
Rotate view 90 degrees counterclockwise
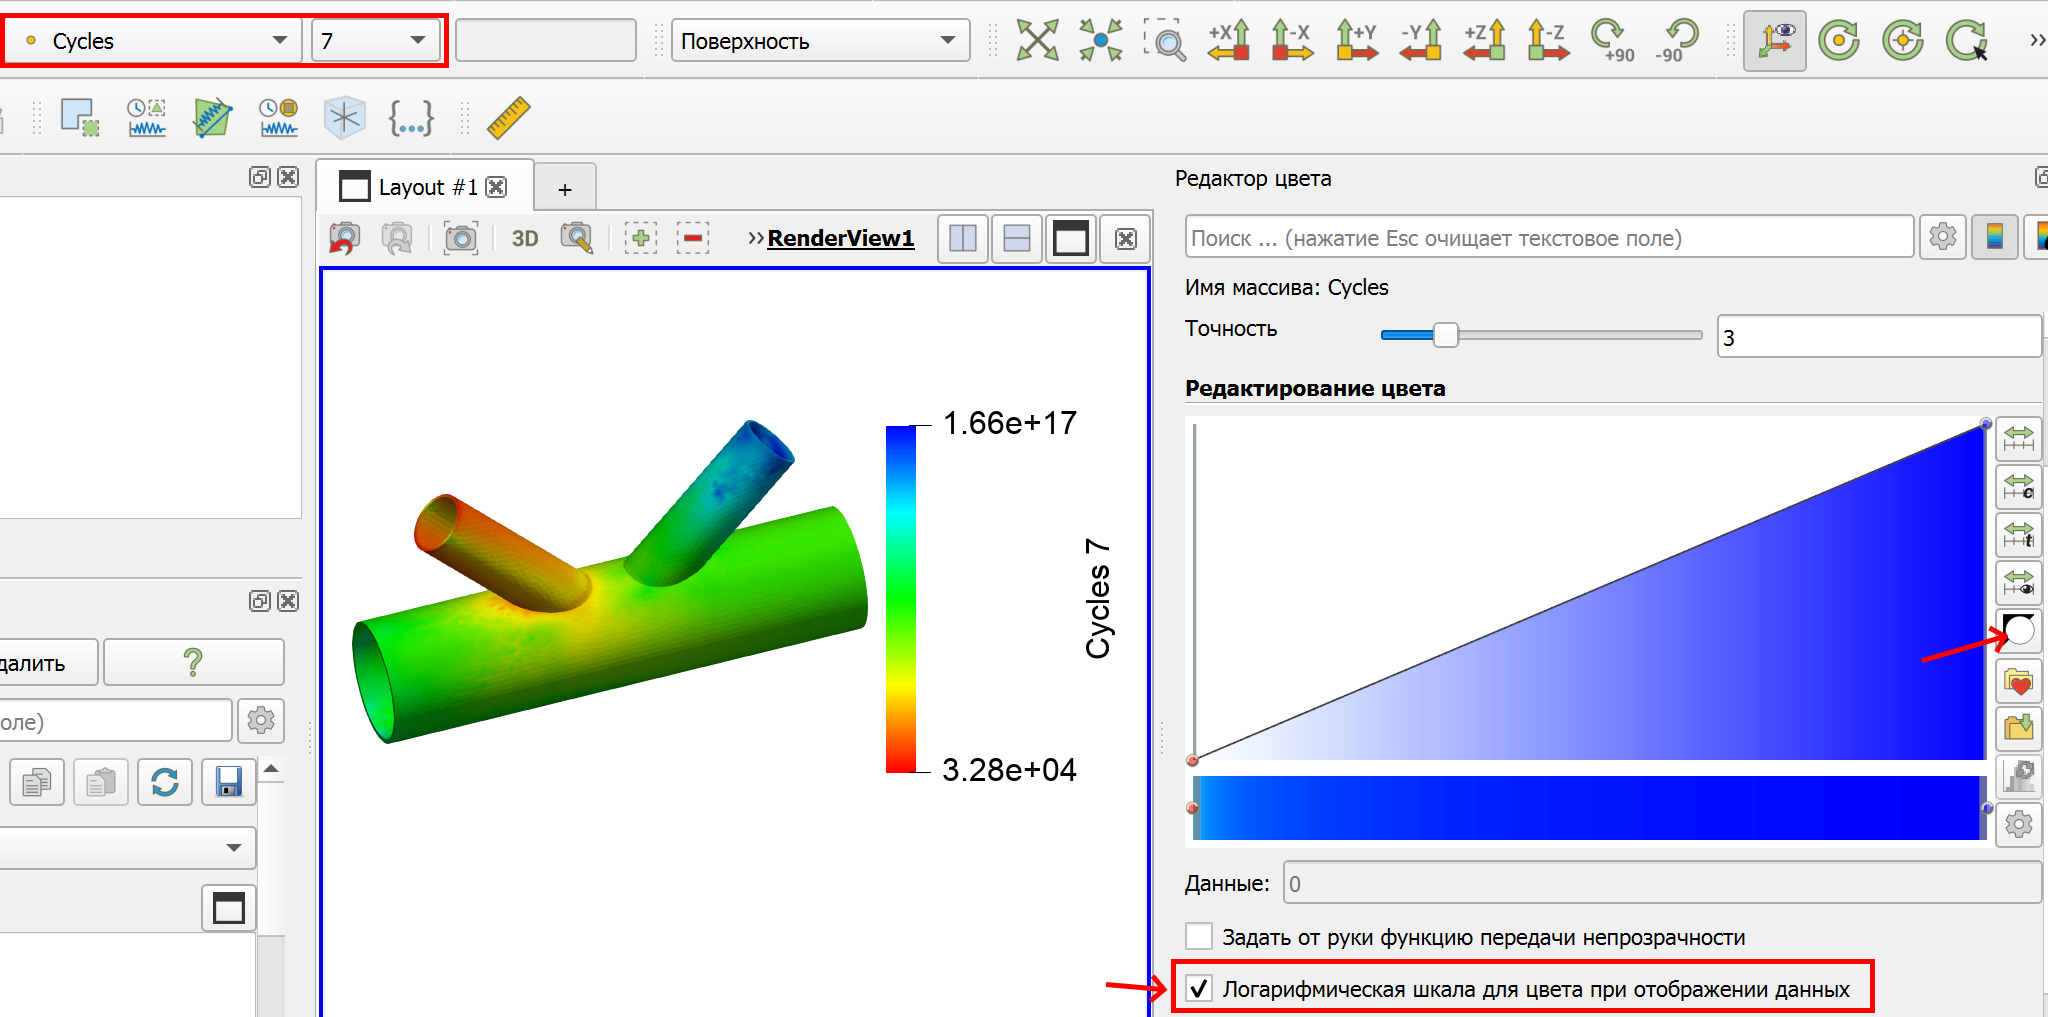pos(1676,41)
